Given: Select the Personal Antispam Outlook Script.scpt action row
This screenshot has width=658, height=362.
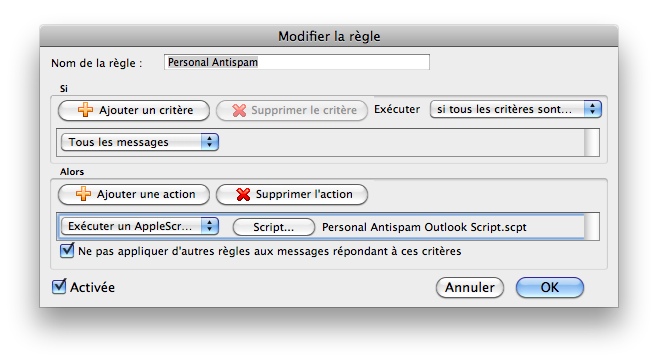Looking at the screenshot, I should coord(321,227).
